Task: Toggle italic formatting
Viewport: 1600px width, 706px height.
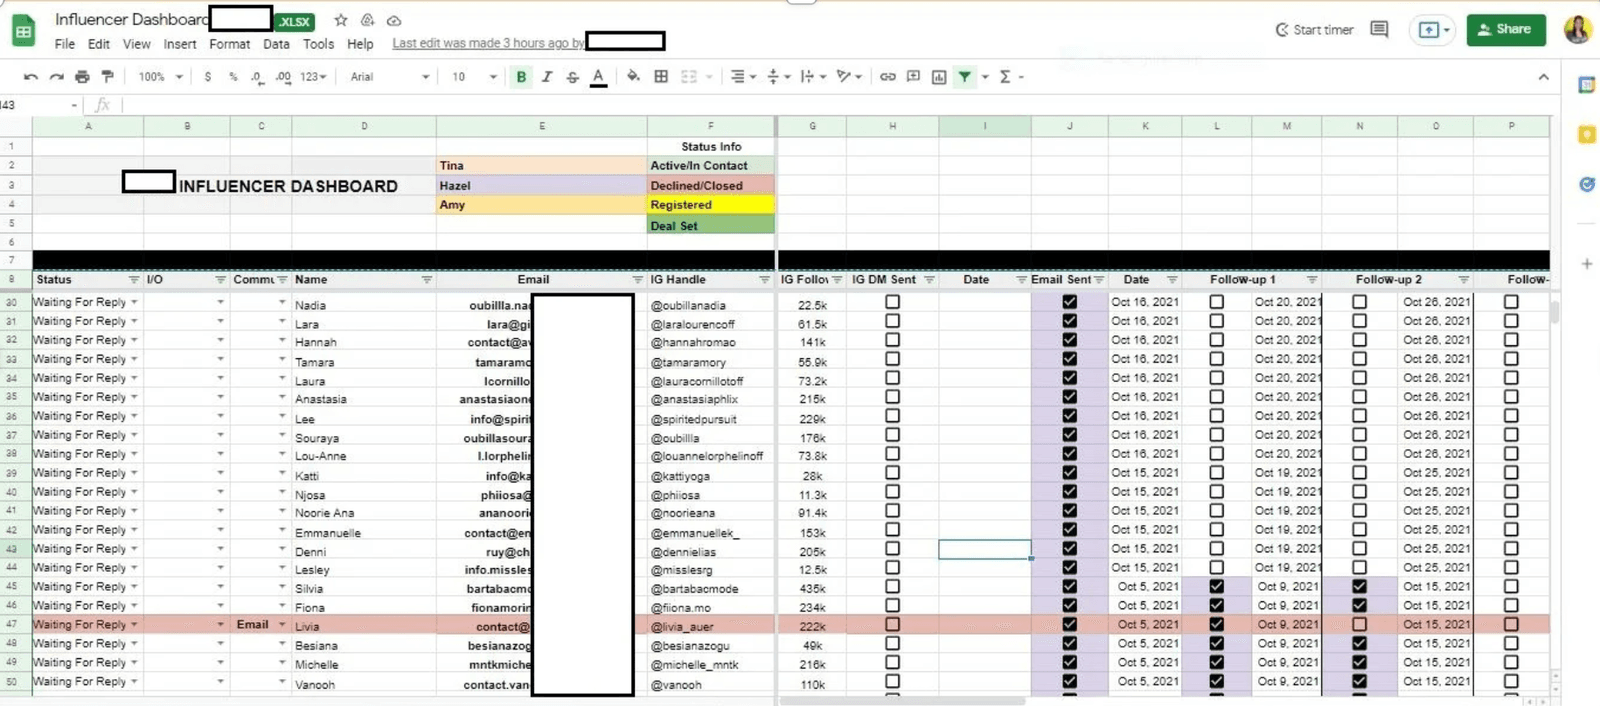Action: [547, 77]
